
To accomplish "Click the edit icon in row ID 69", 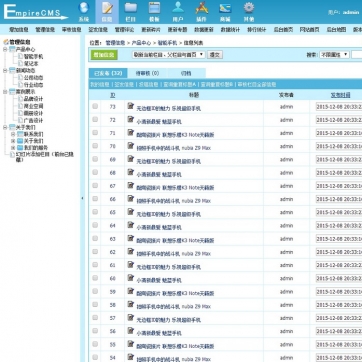I will pyautogui.click(x=131, y=159).
